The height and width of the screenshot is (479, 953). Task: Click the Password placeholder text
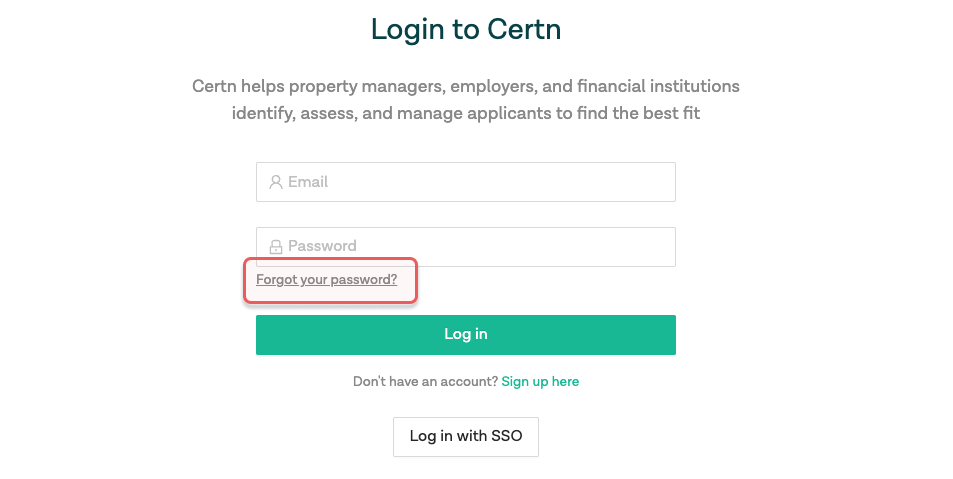click(322, 246)
